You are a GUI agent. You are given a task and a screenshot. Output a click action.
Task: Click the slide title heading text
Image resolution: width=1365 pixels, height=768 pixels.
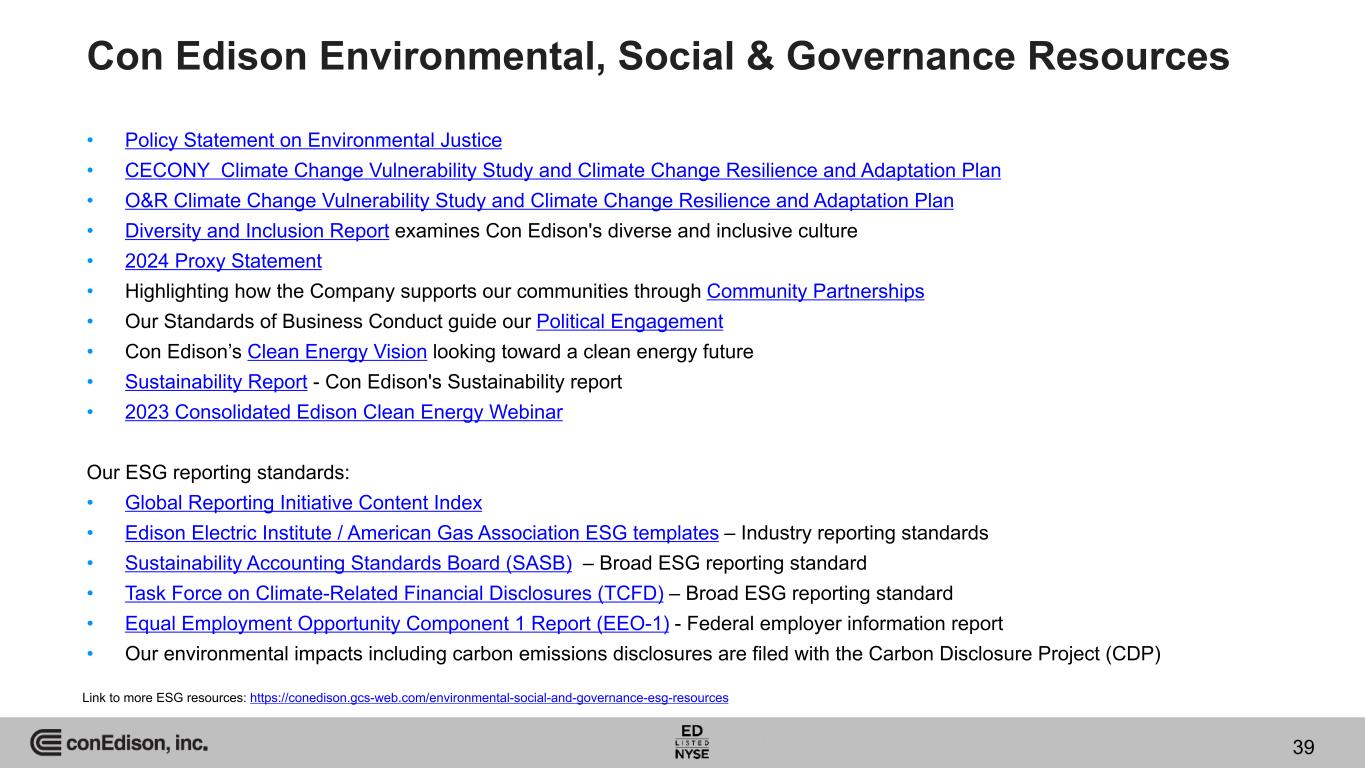(658, 57)
